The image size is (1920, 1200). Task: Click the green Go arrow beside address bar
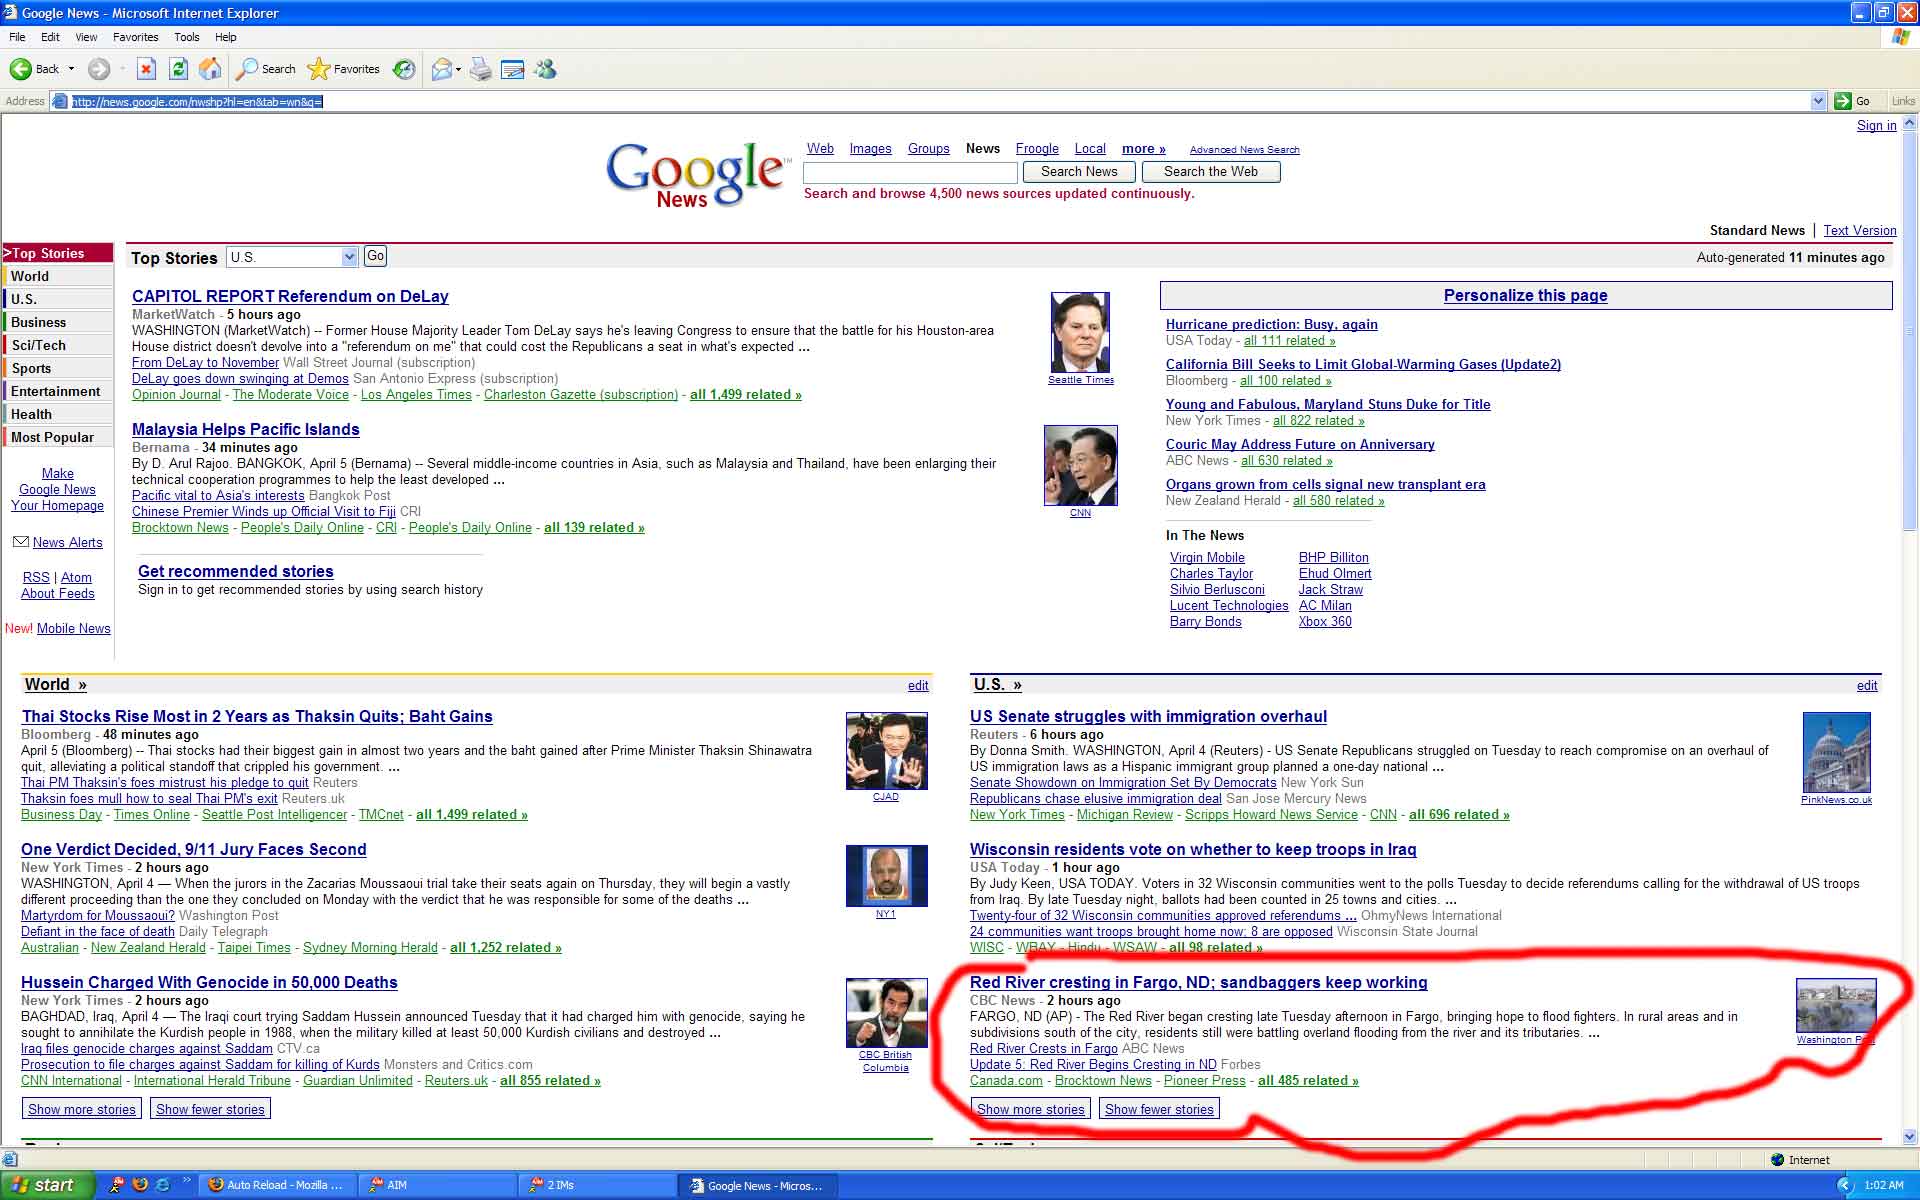[1843, 101]
